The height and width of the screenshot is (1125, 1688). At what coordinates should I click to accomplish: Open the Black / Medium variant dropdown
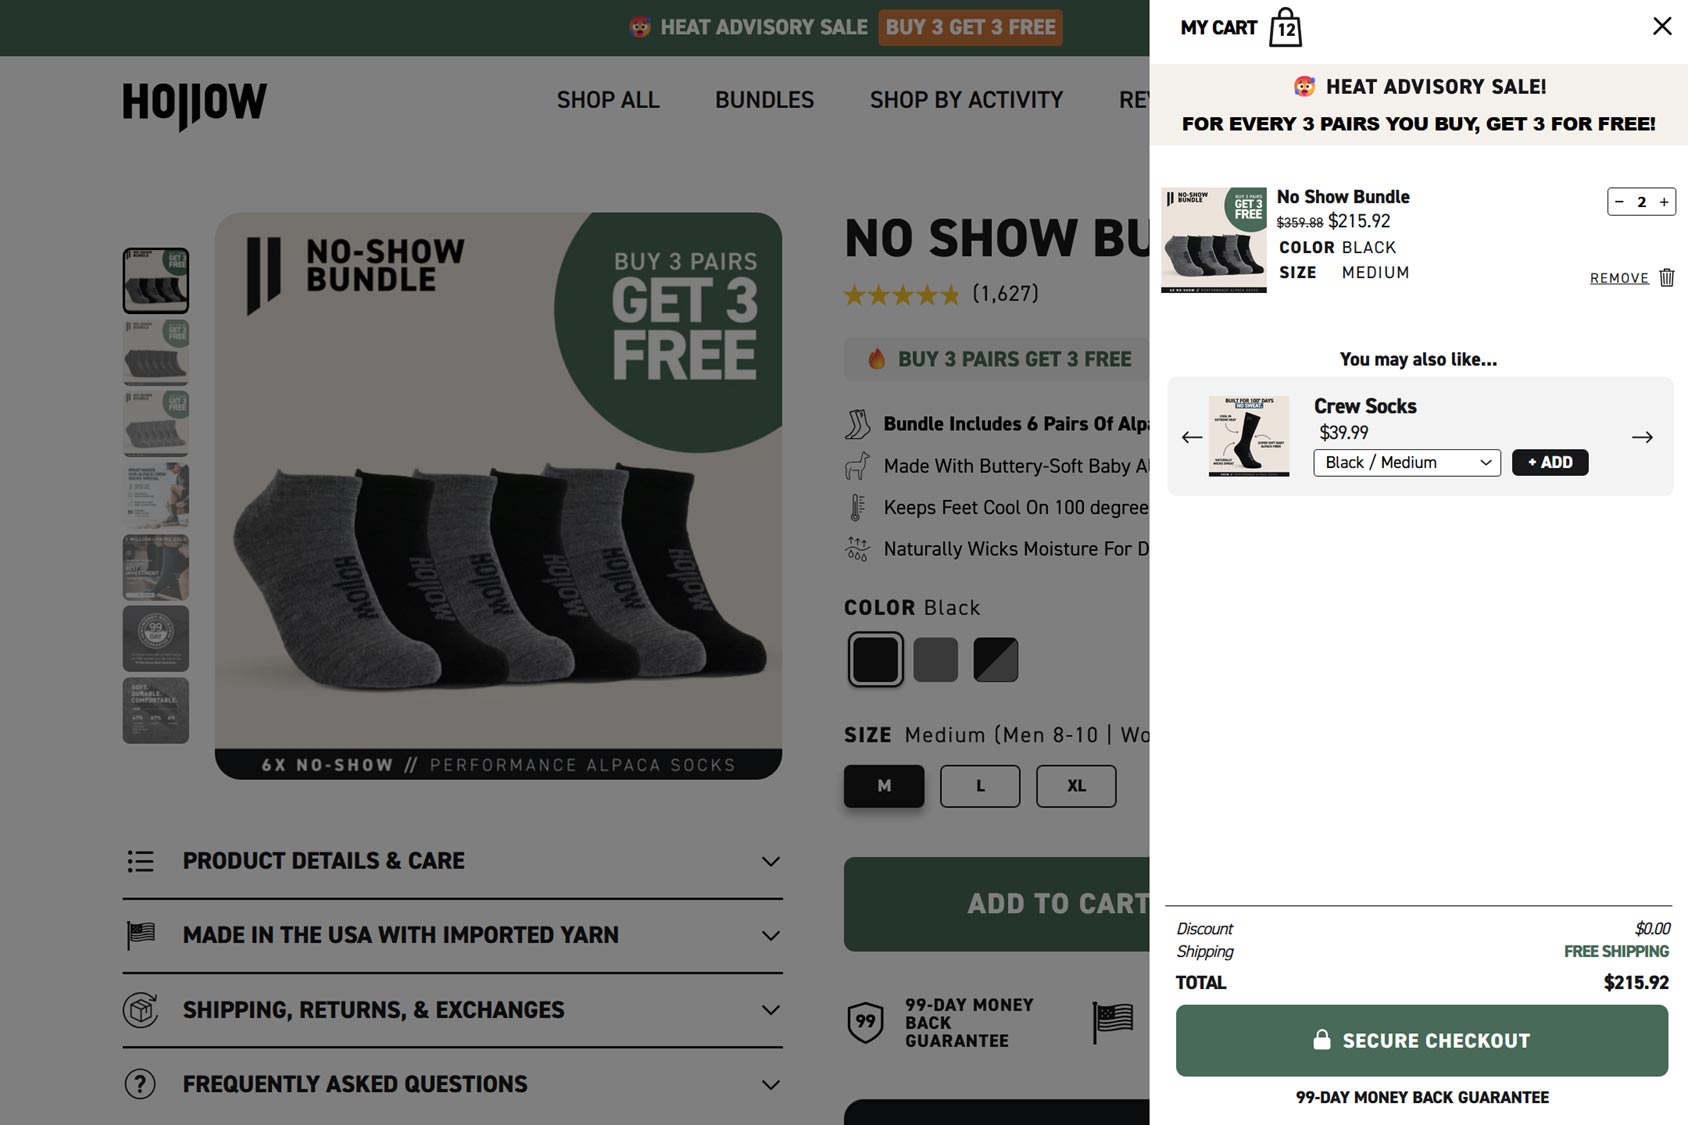click(x=1407, y=462)
